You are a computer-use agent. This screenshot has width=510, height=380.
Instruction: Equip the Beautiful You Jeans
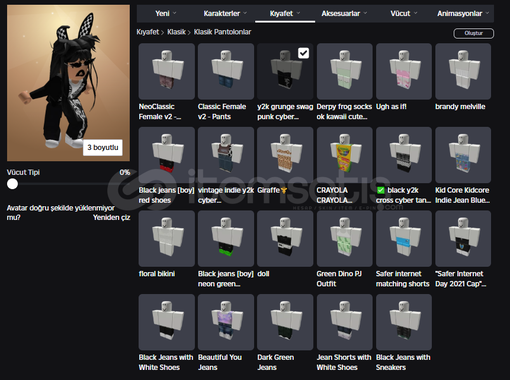click(226, 322)
